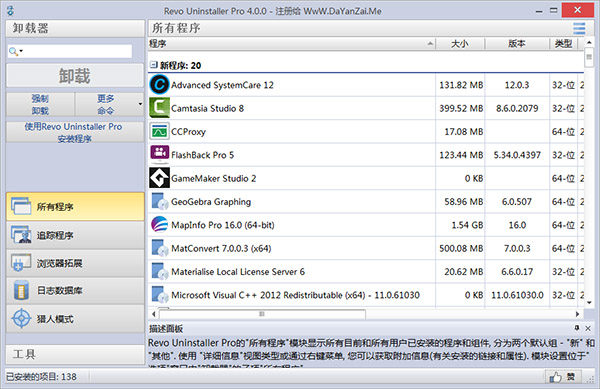
Task: Open the 日志数据库 module
Action: (75, 291)
